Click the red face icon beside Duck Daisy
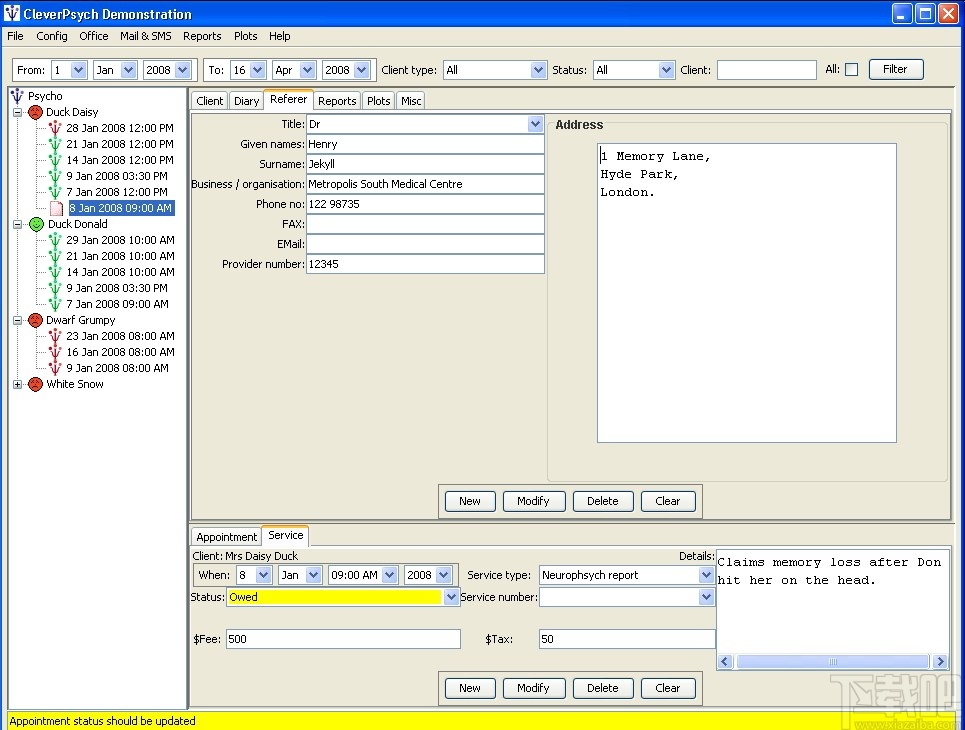The width and height of the screenshot is (965, 730). (35, 113)
